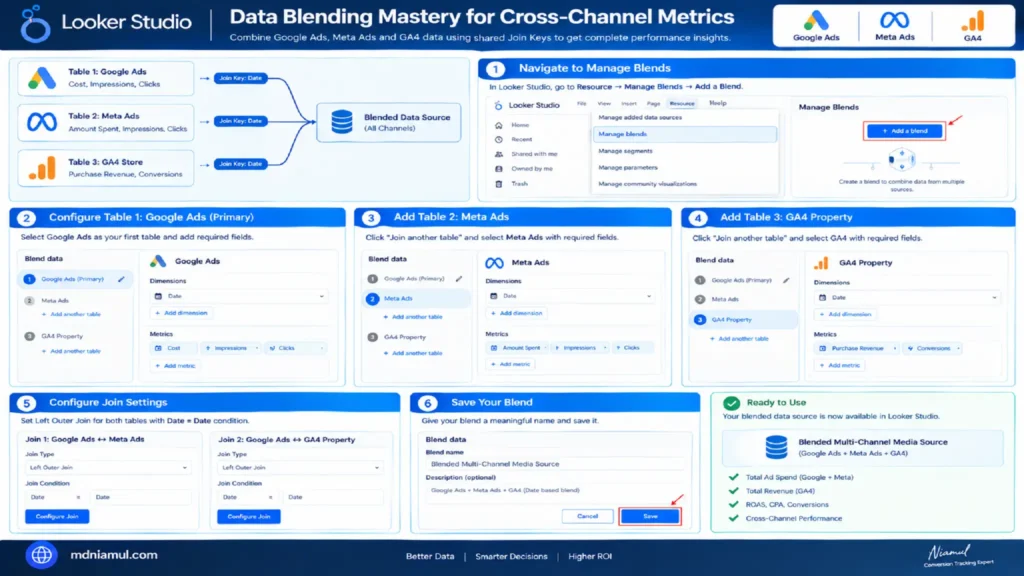
Task: Click the GA4 icon in top-right card
Action: (x=972, y=22)
